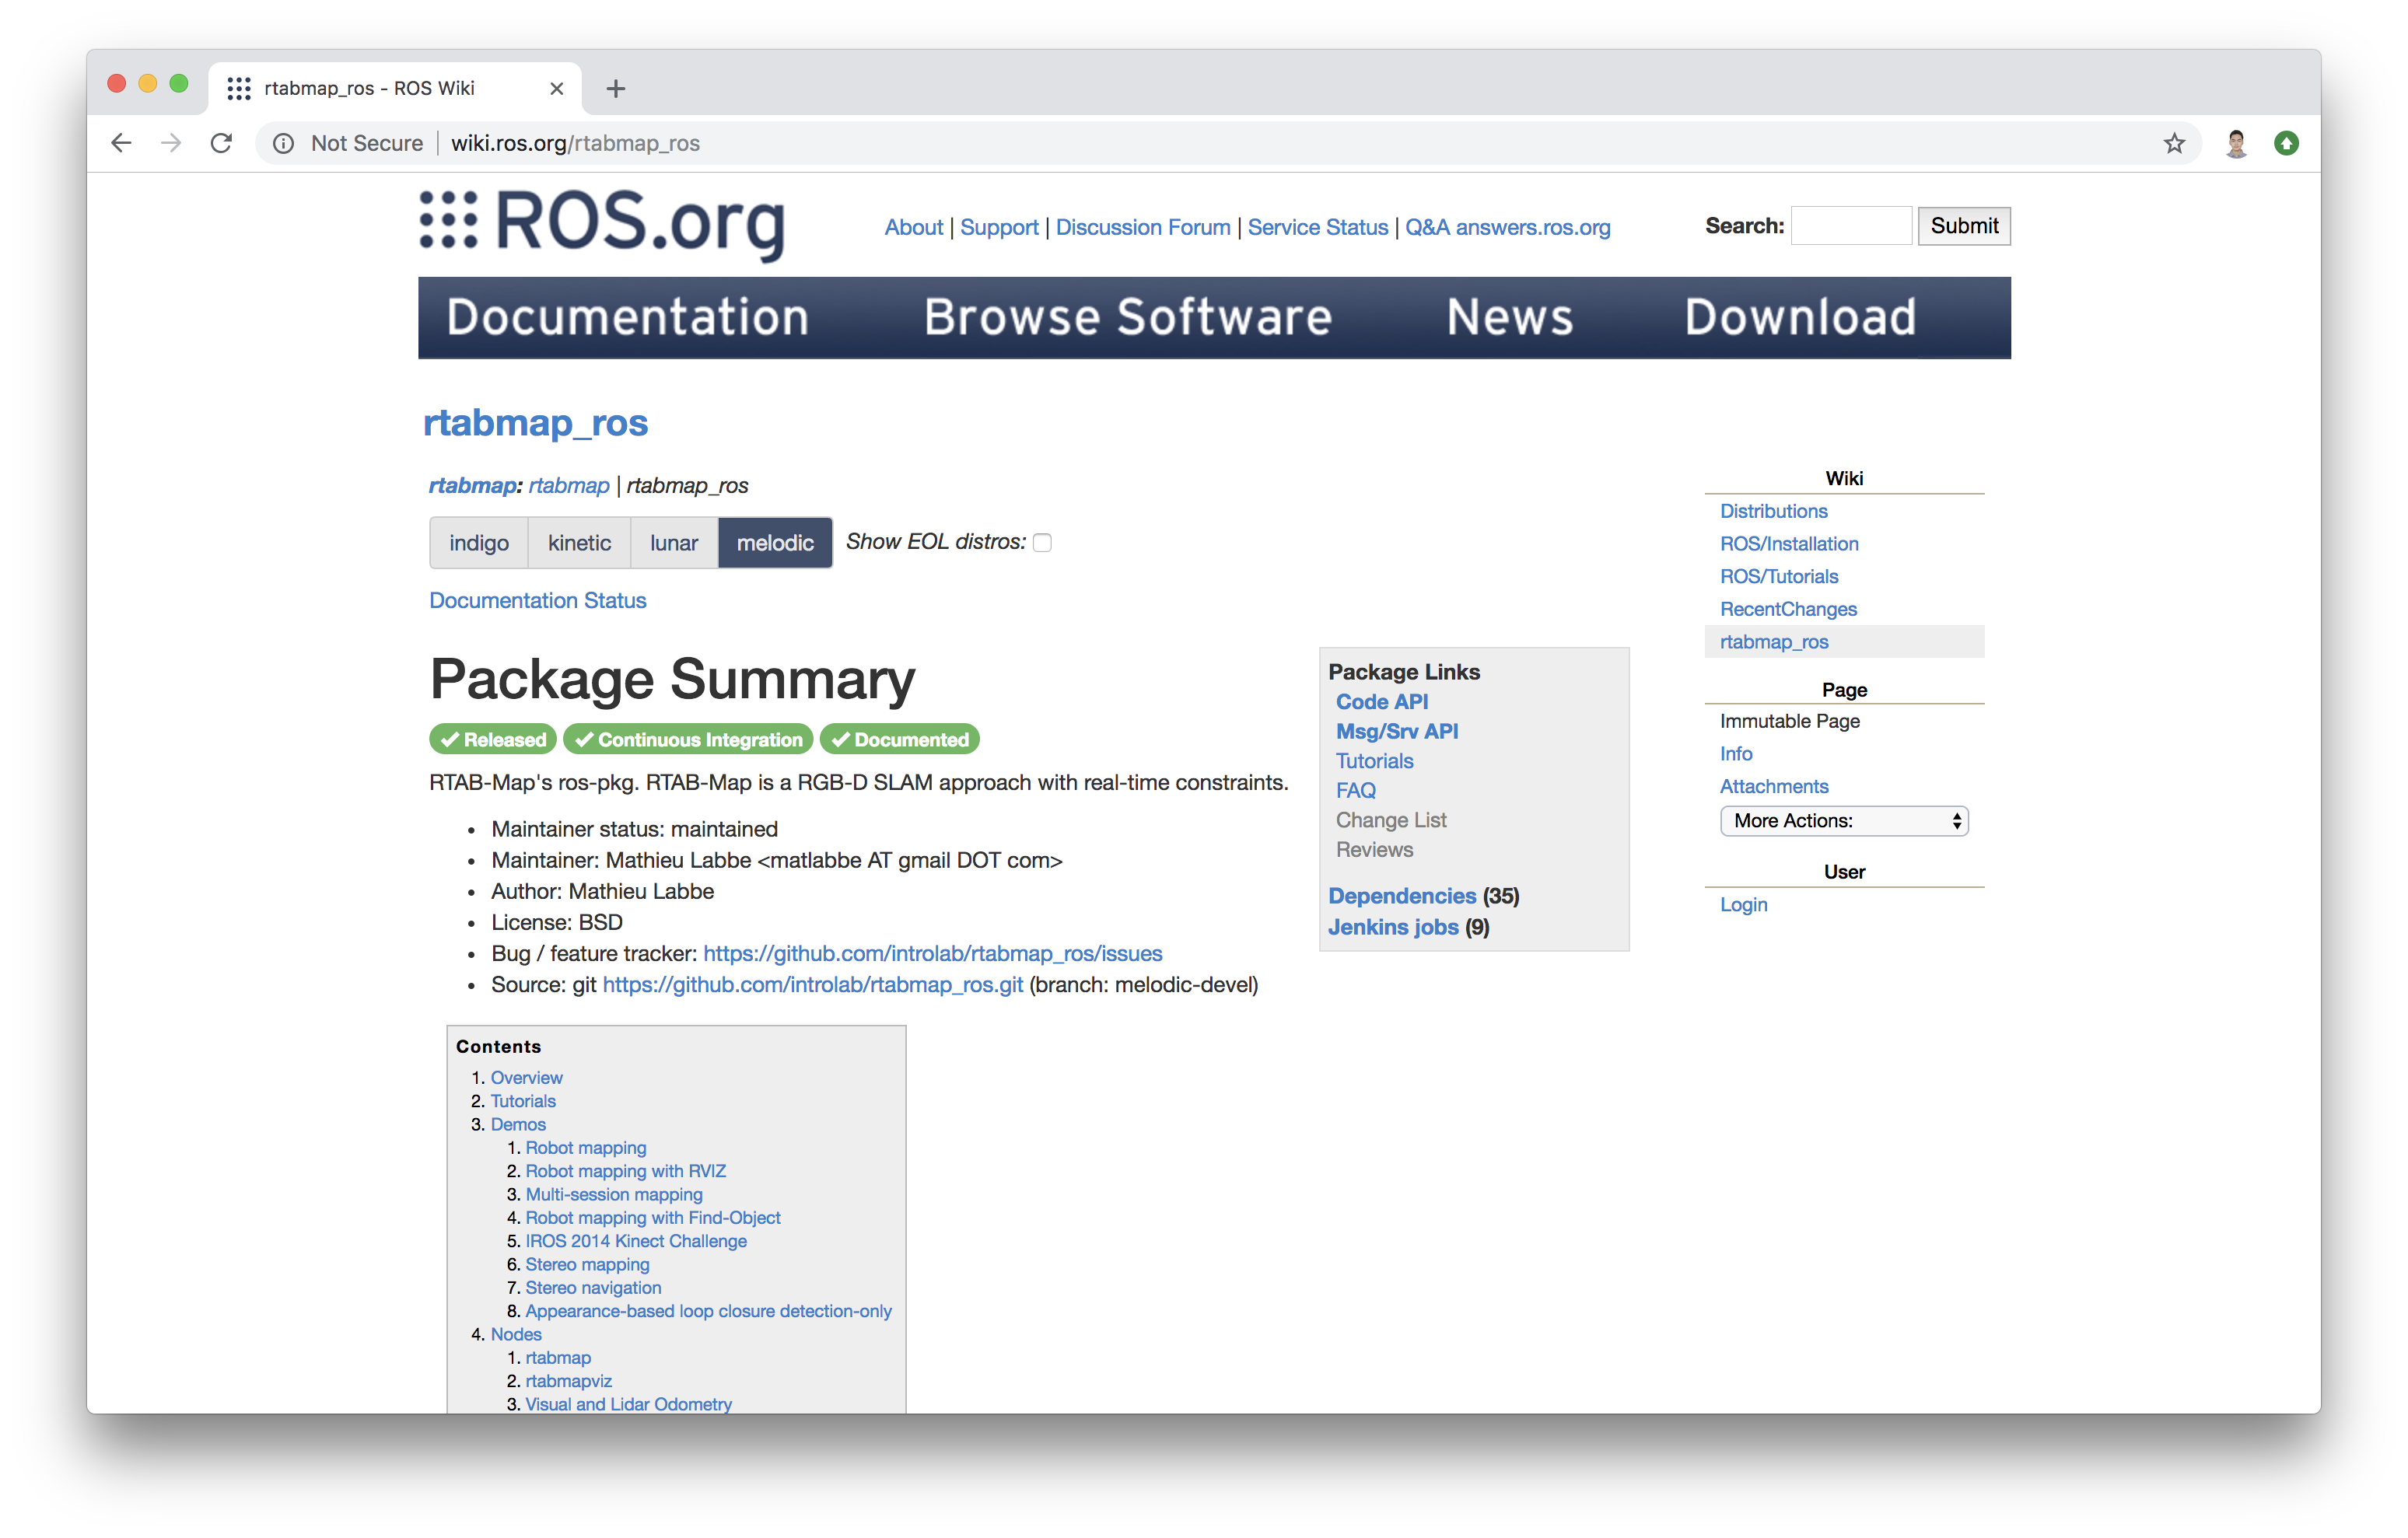Open the Download menu item
This screenshot has width=2408, height=1538.
point(1800,317)
